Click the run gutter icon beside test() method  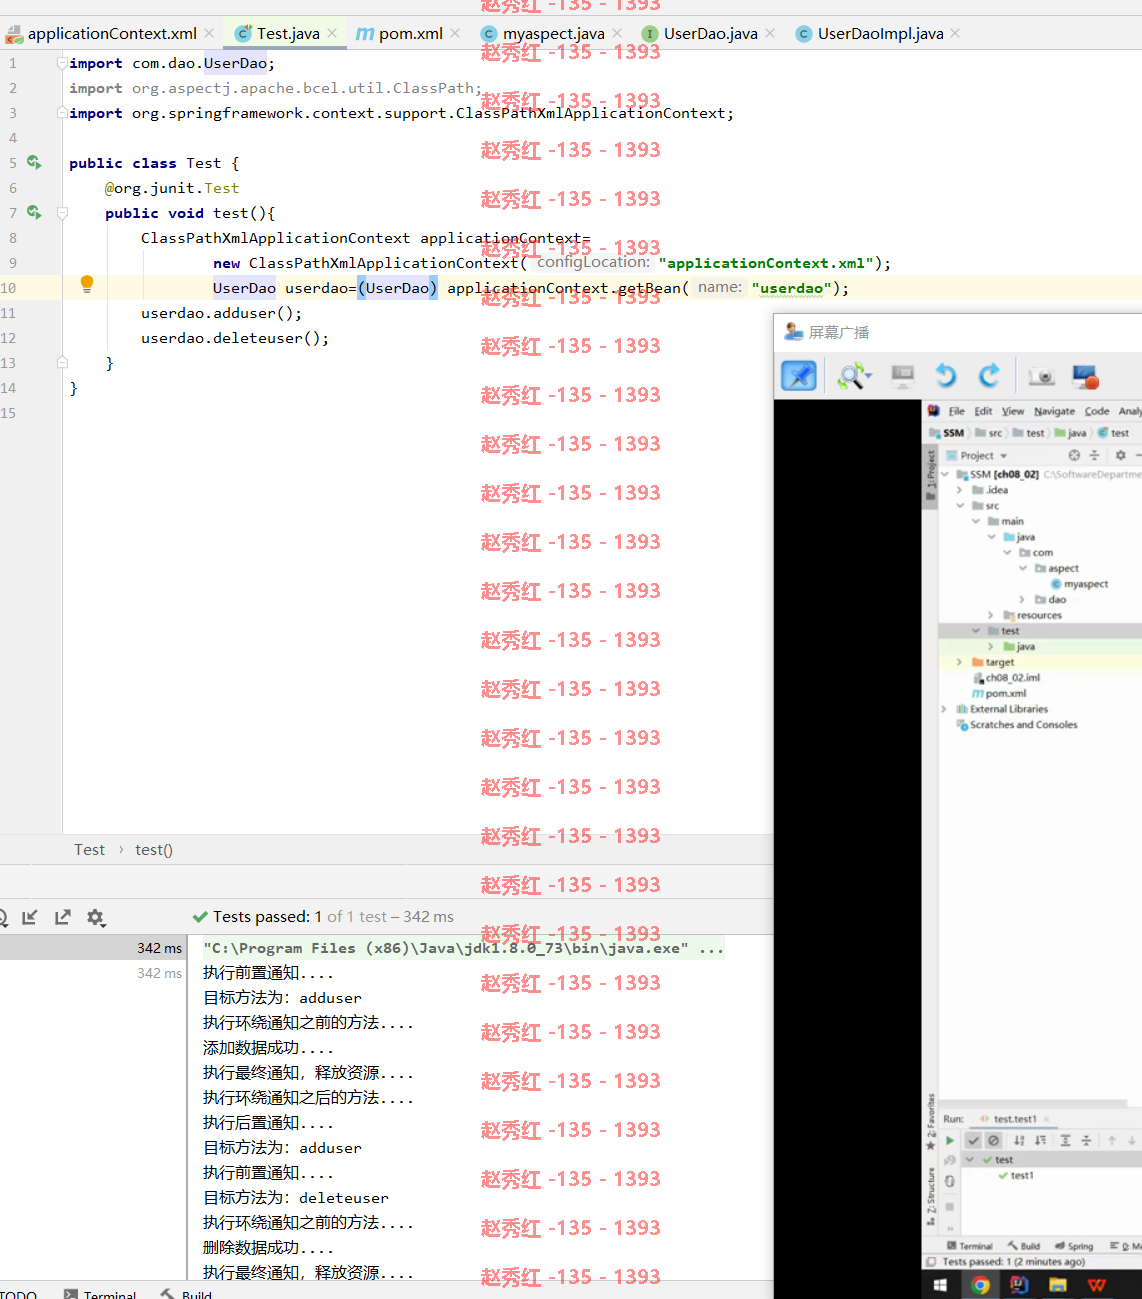point(34,212)
